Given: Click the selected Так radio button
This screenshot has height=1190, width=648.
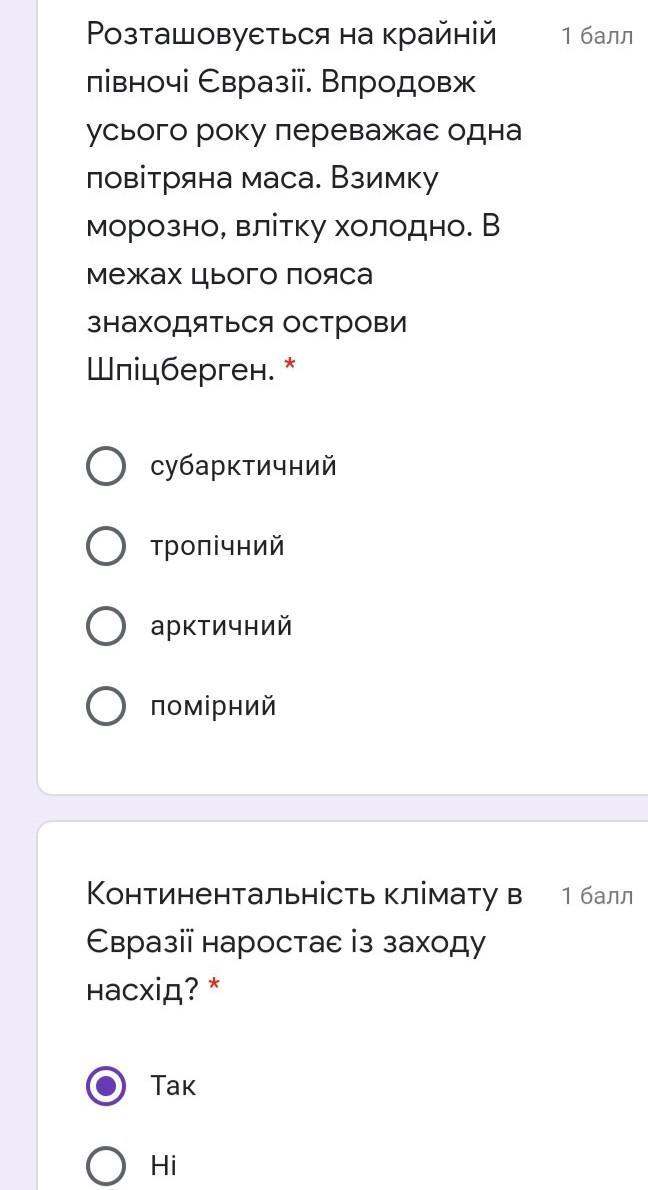Looking at the screenshot, I should 106,1086.
